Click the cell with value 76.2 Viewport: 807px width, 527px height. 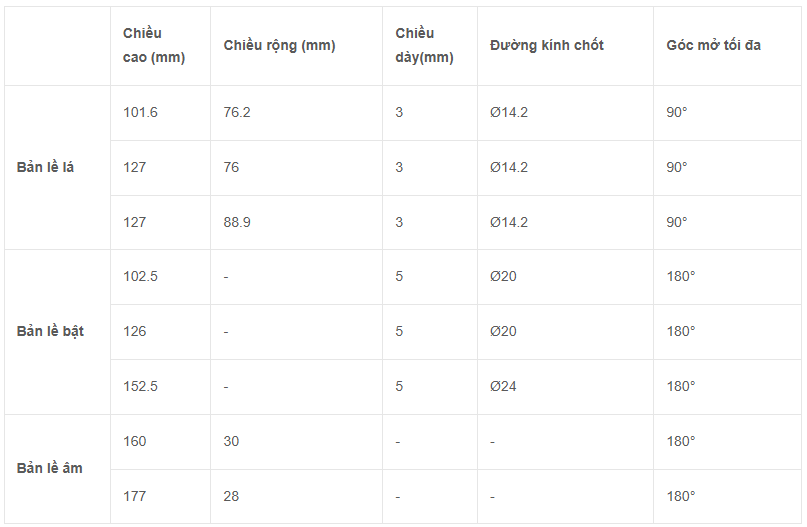(x=296, y=113)
